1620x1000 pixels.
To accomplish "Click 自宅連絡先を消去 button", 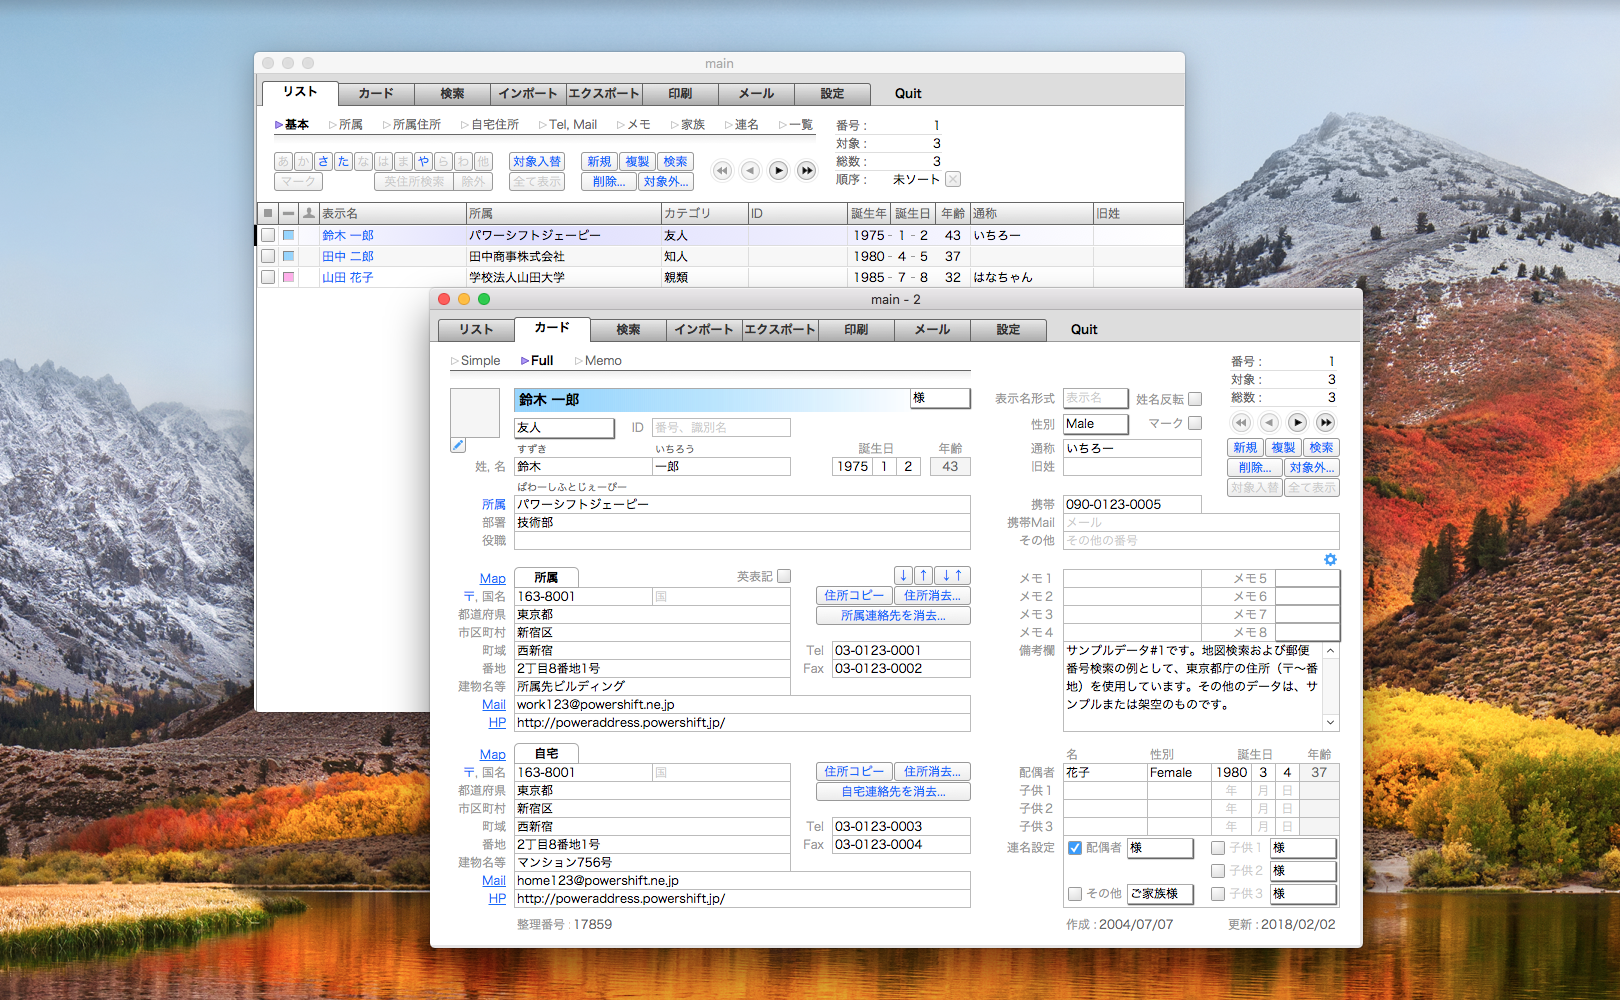I will (893, 792).
